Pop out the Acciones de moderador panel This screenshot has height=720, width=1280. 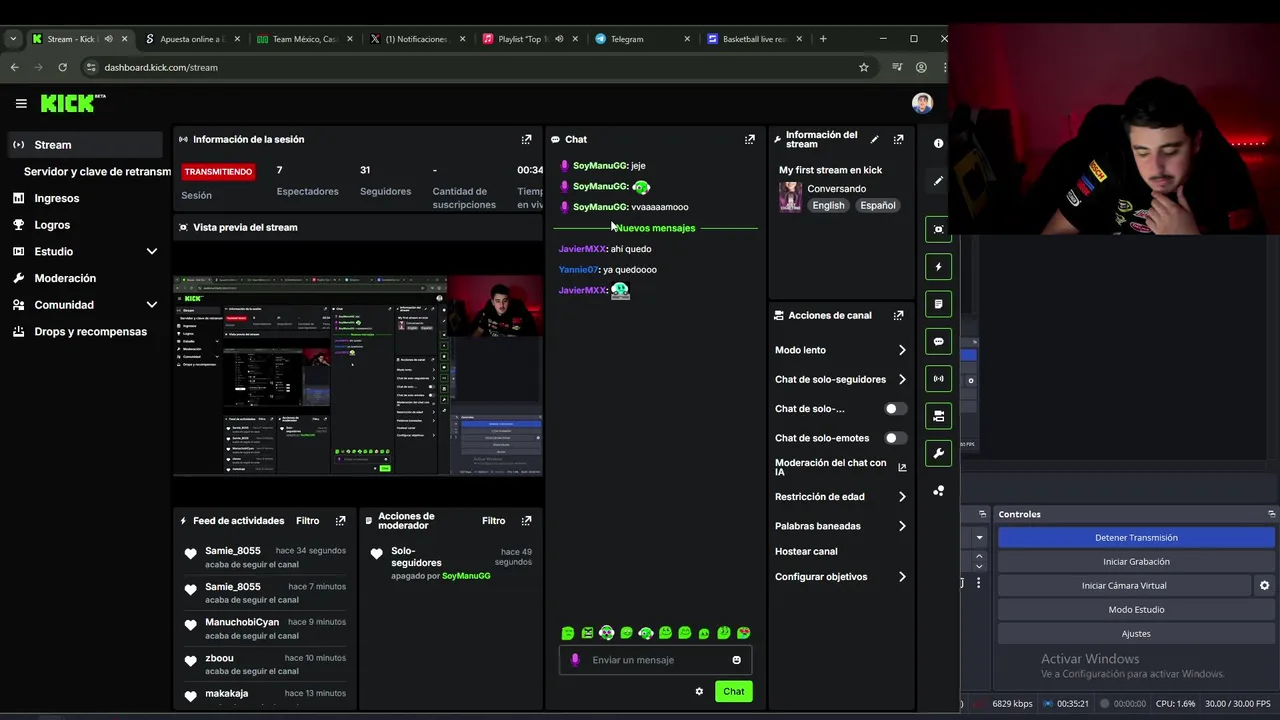[526, 521]
